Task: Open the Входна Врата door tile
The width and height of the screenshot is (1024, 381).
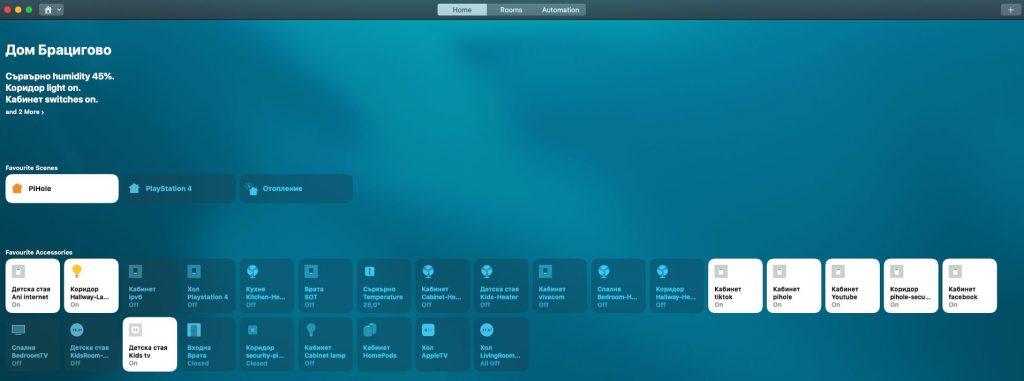Action: [x=208, y=344]
